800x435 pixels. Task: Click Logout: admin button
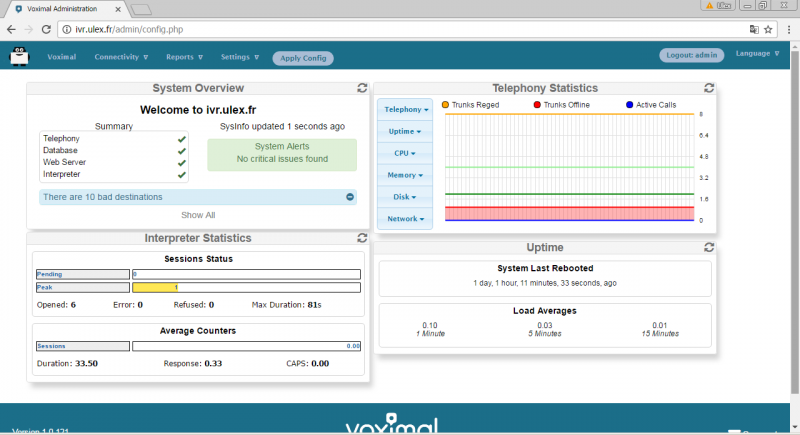[691, 55]
